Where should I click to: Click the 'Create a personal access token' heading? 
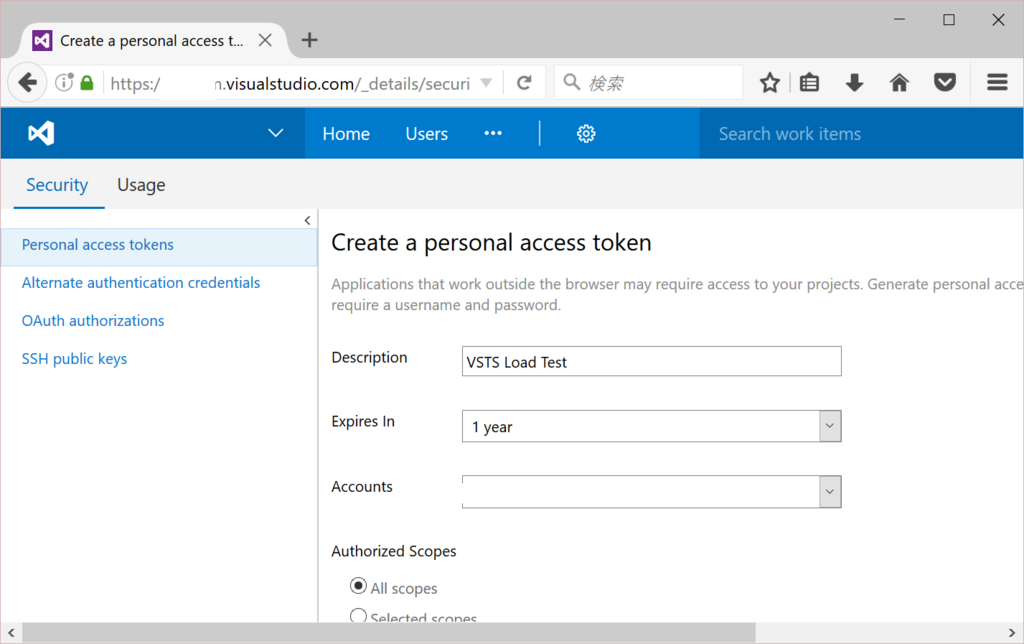click(491, 243)
